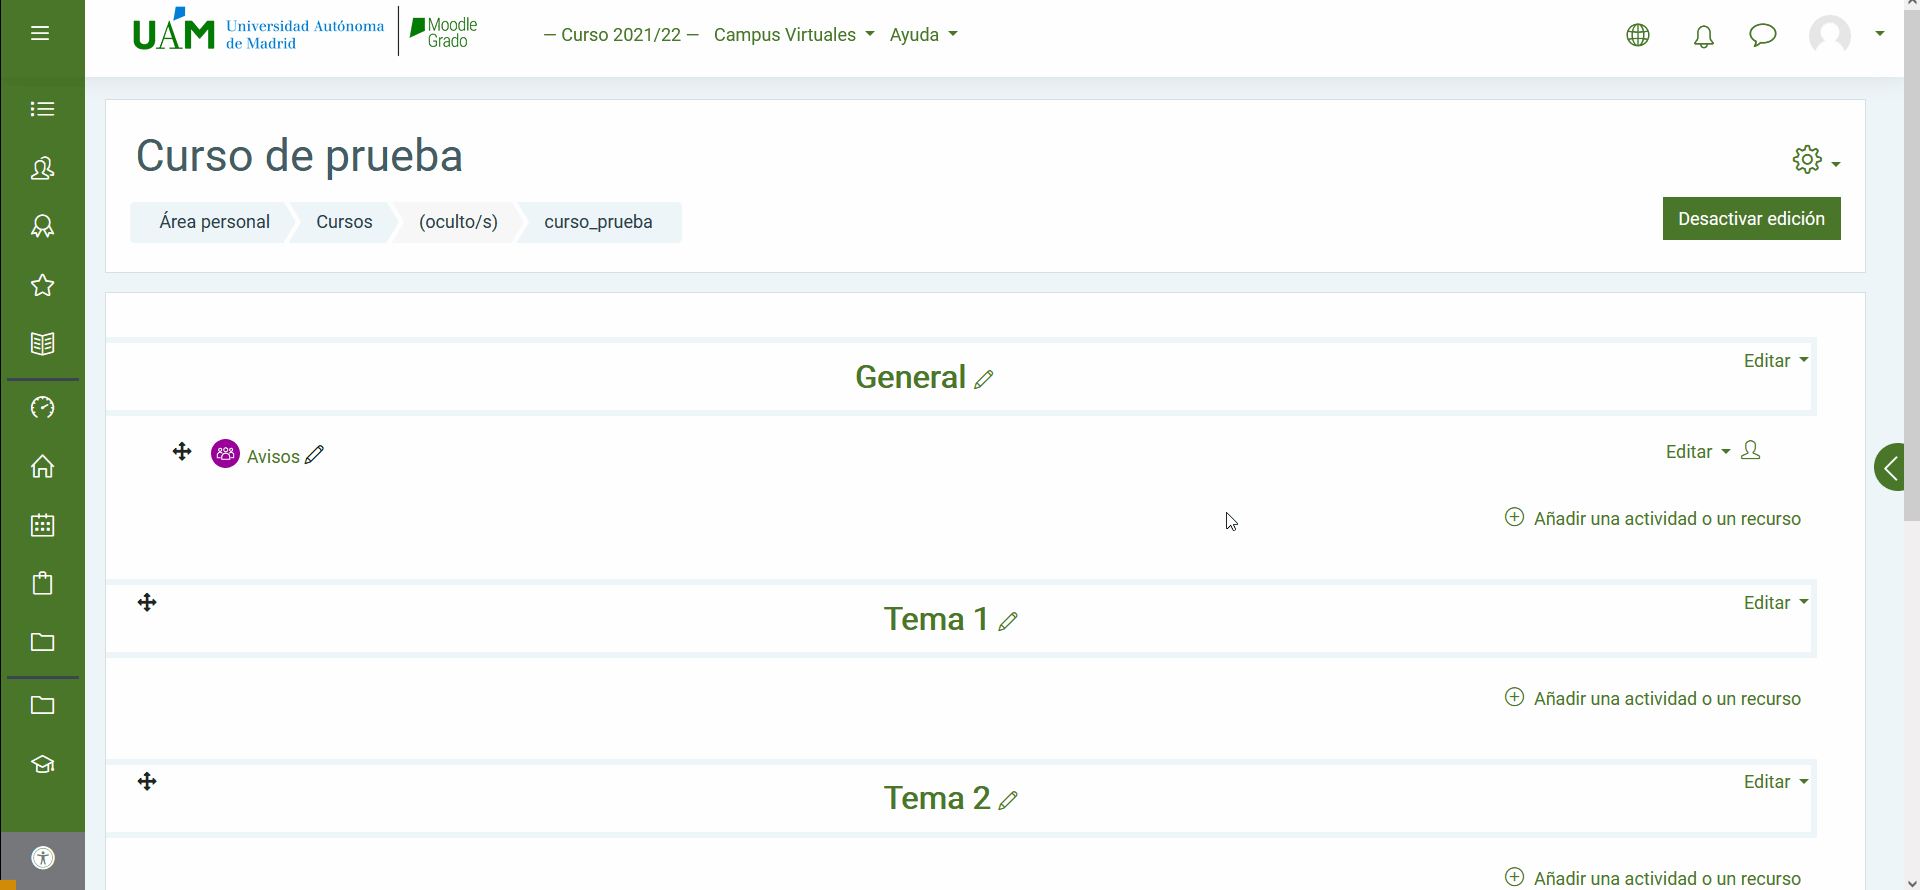Click Desactivar edición button
This screenshot has width=1920, height=890.
click(1751, 219)
